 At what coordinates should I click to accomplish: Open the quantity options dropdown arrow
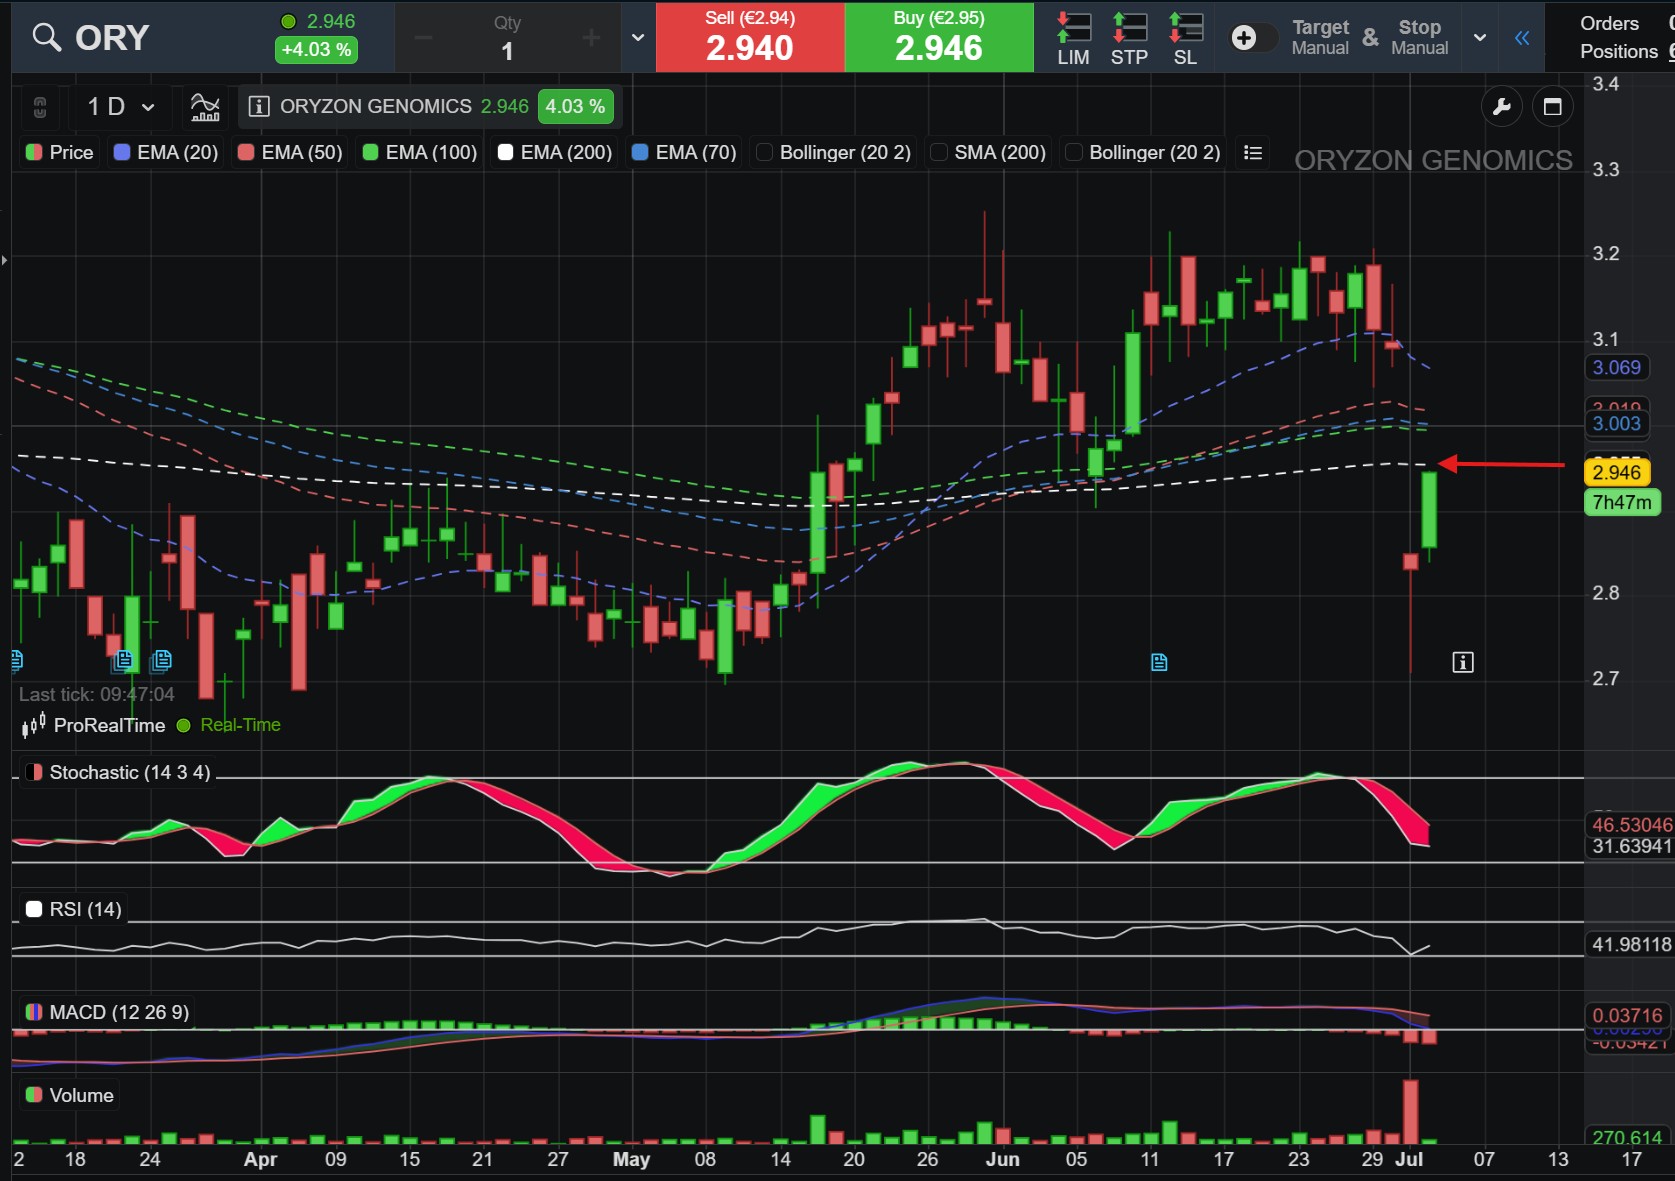pyautogui.click(x=638, y=38)
